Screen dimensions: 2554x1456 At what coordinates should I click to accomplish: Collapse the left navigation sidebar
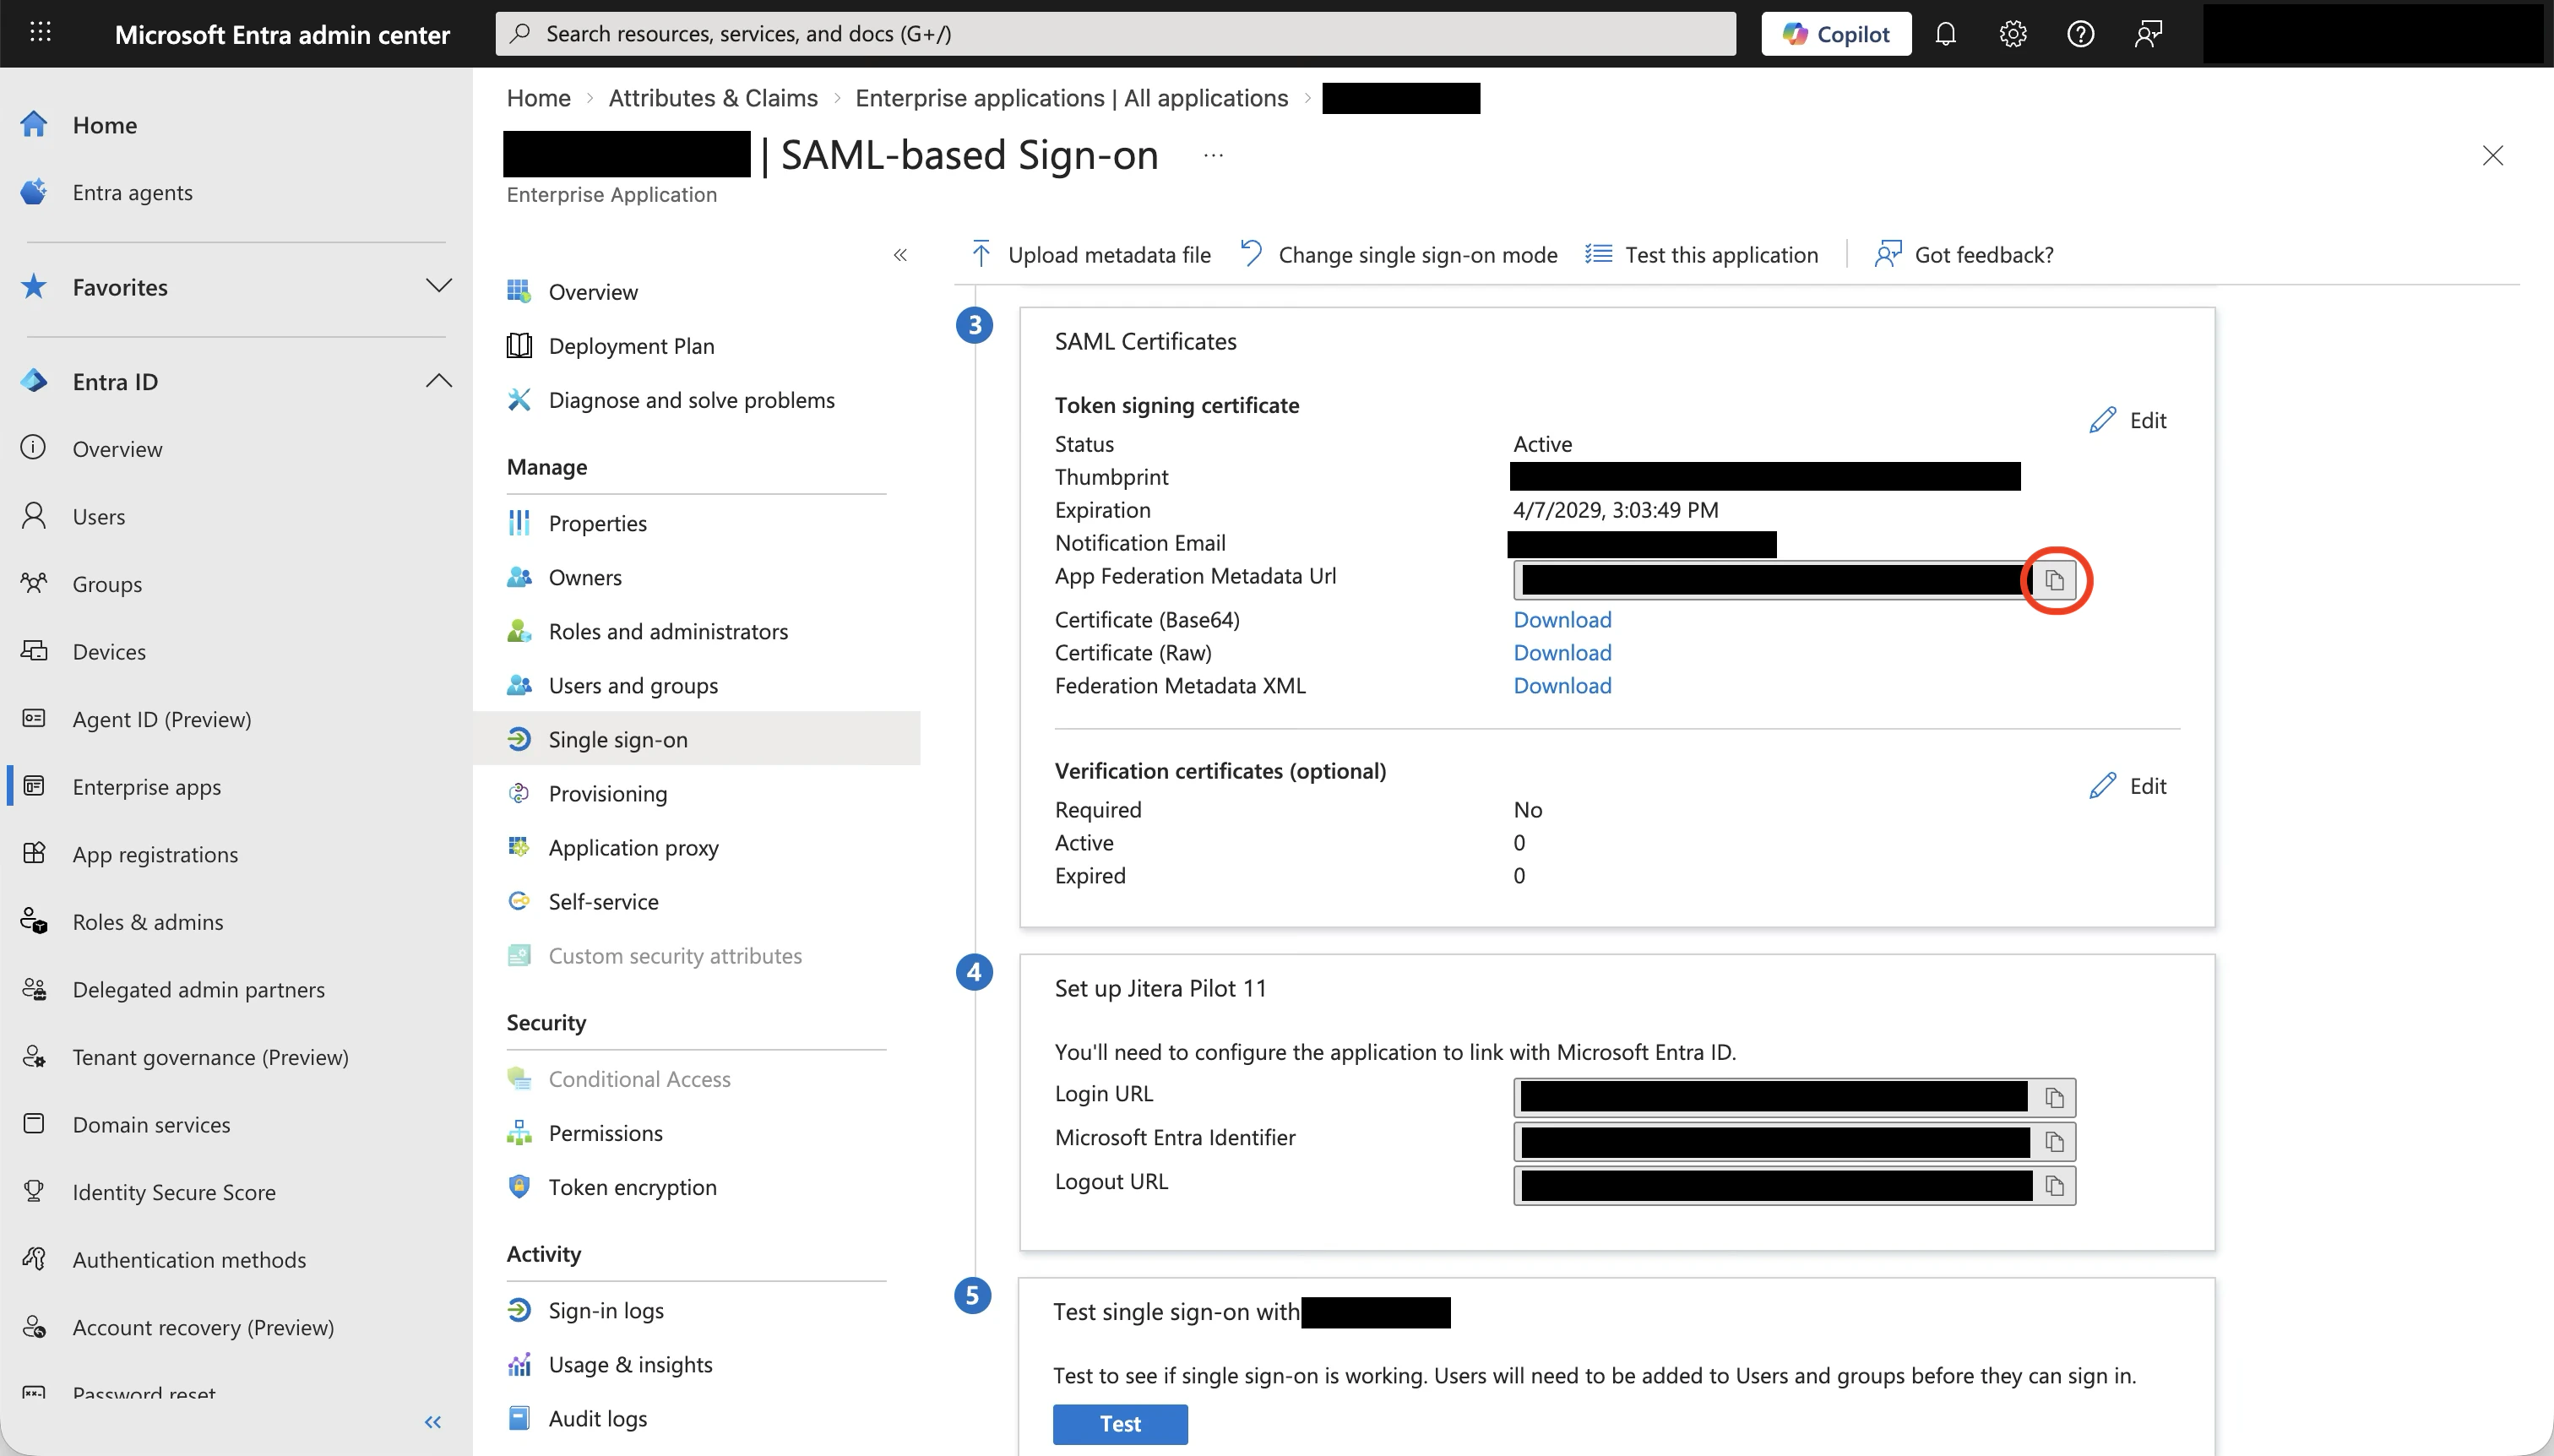point(433,1422)
